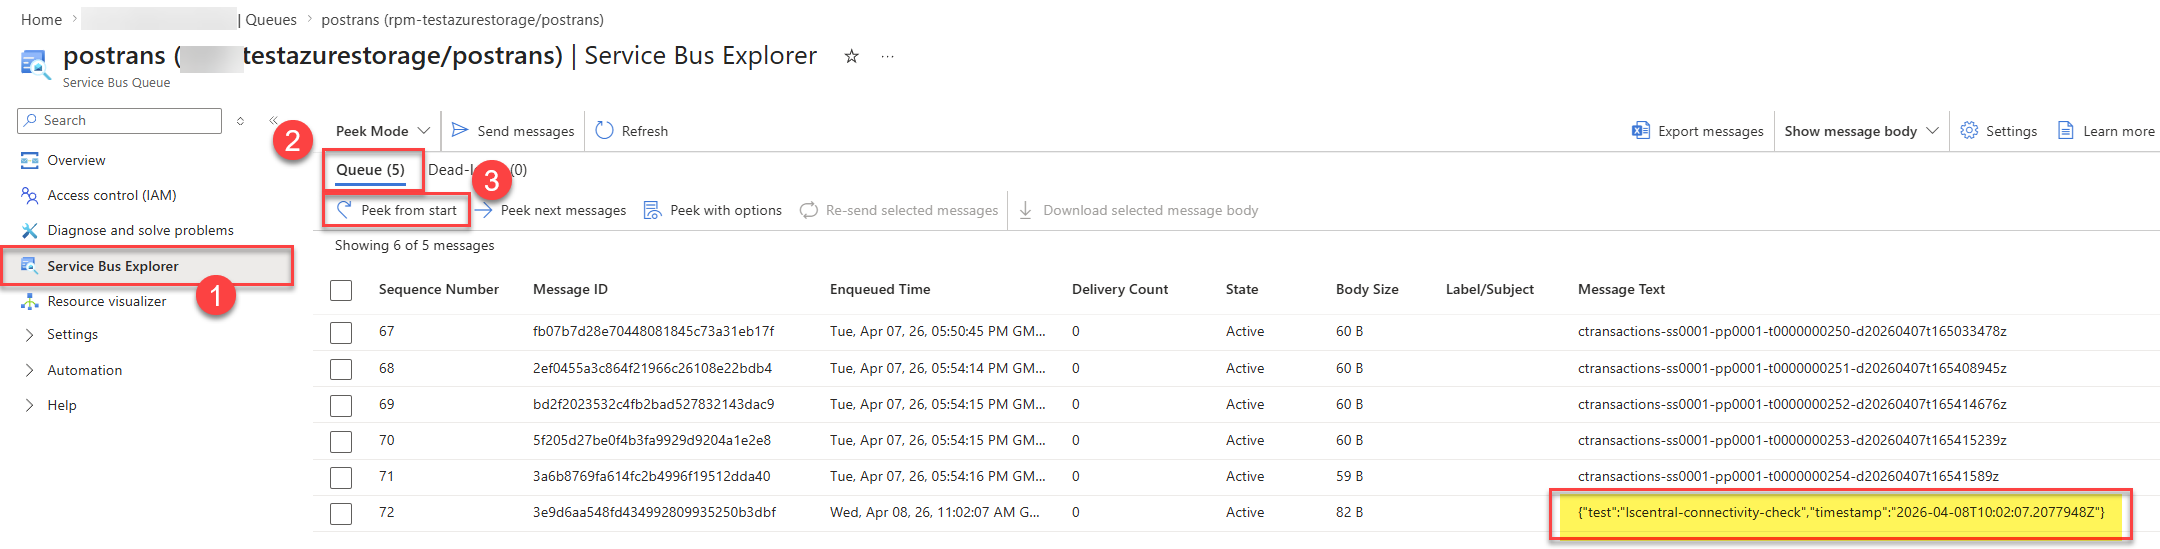This screenshot has height=549, width=2160.
Task: Click the Export messages icon
Action: point(1640,130)
